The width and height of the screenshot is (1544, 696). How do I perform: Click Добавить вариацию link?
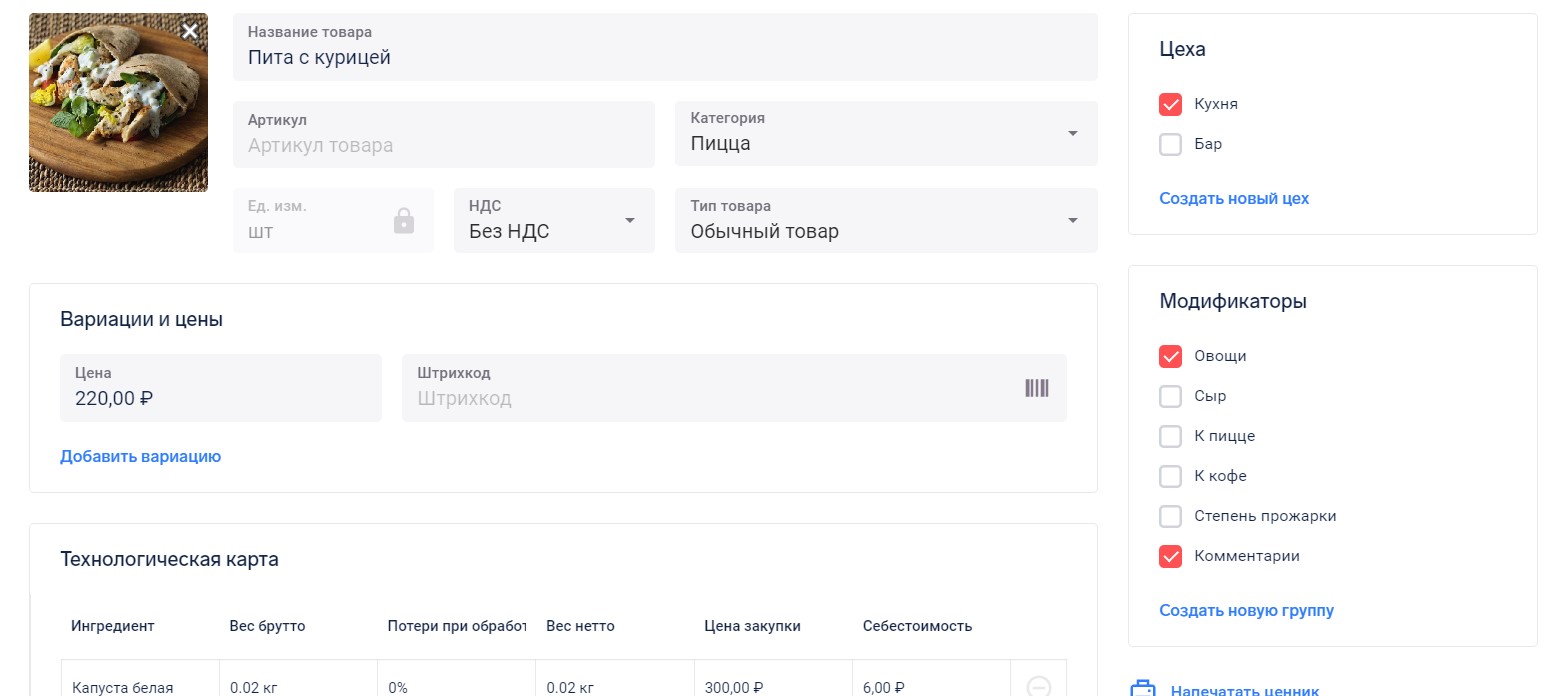pos(140,456)
